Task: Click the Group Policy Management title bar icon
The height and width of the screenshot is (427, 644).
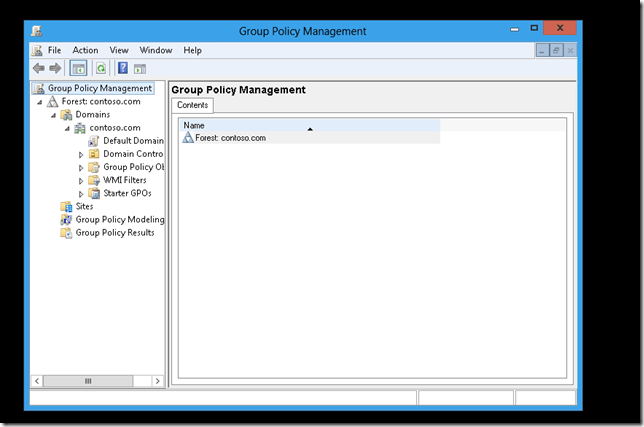Action: click(37, 31)
